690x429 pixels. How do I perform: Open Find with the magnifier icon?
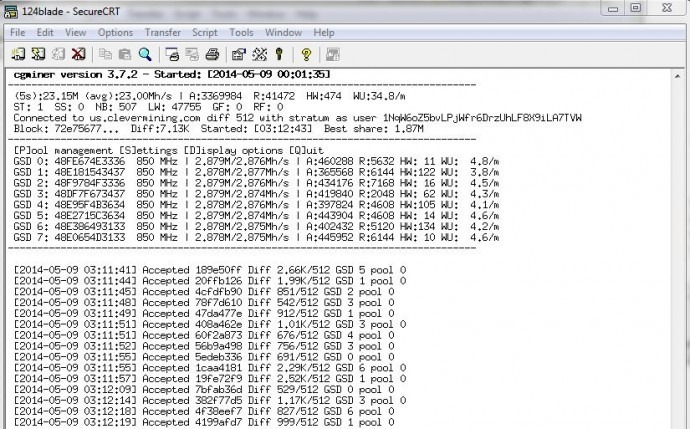(145, 54)
